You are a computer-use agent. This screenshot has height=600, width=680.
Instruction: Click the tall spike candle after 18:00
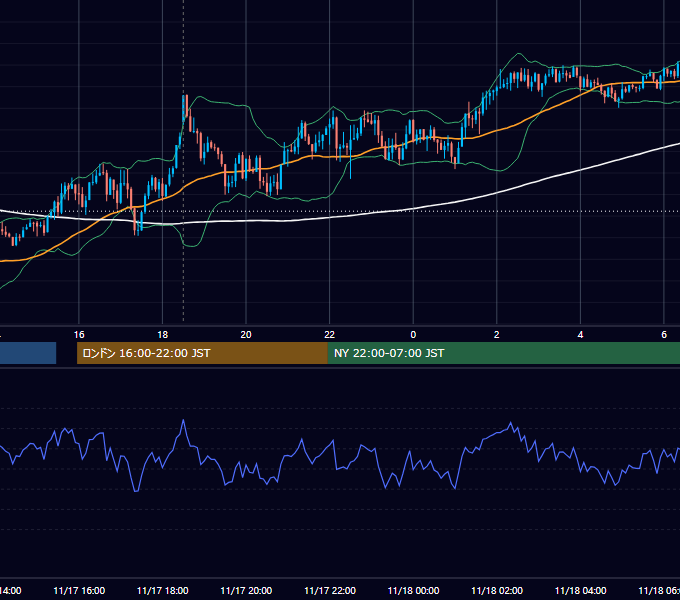point(183,107)
